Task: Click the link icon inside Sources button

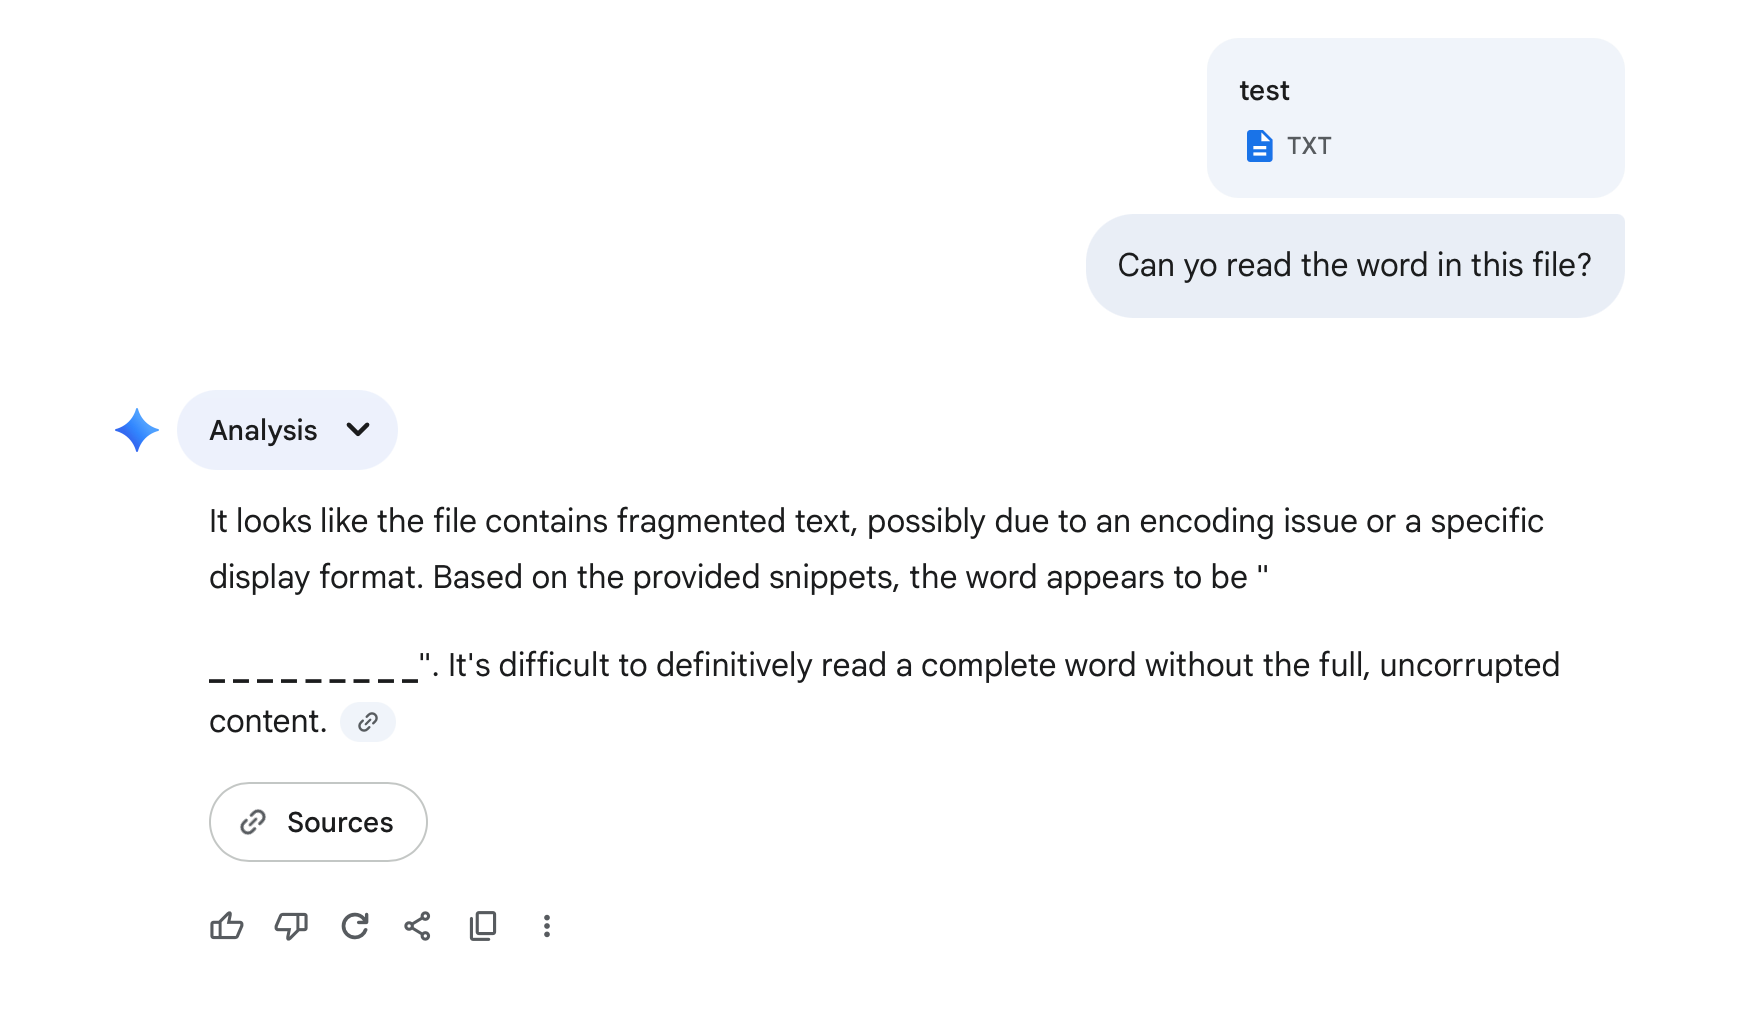Action: click(253, 822)
